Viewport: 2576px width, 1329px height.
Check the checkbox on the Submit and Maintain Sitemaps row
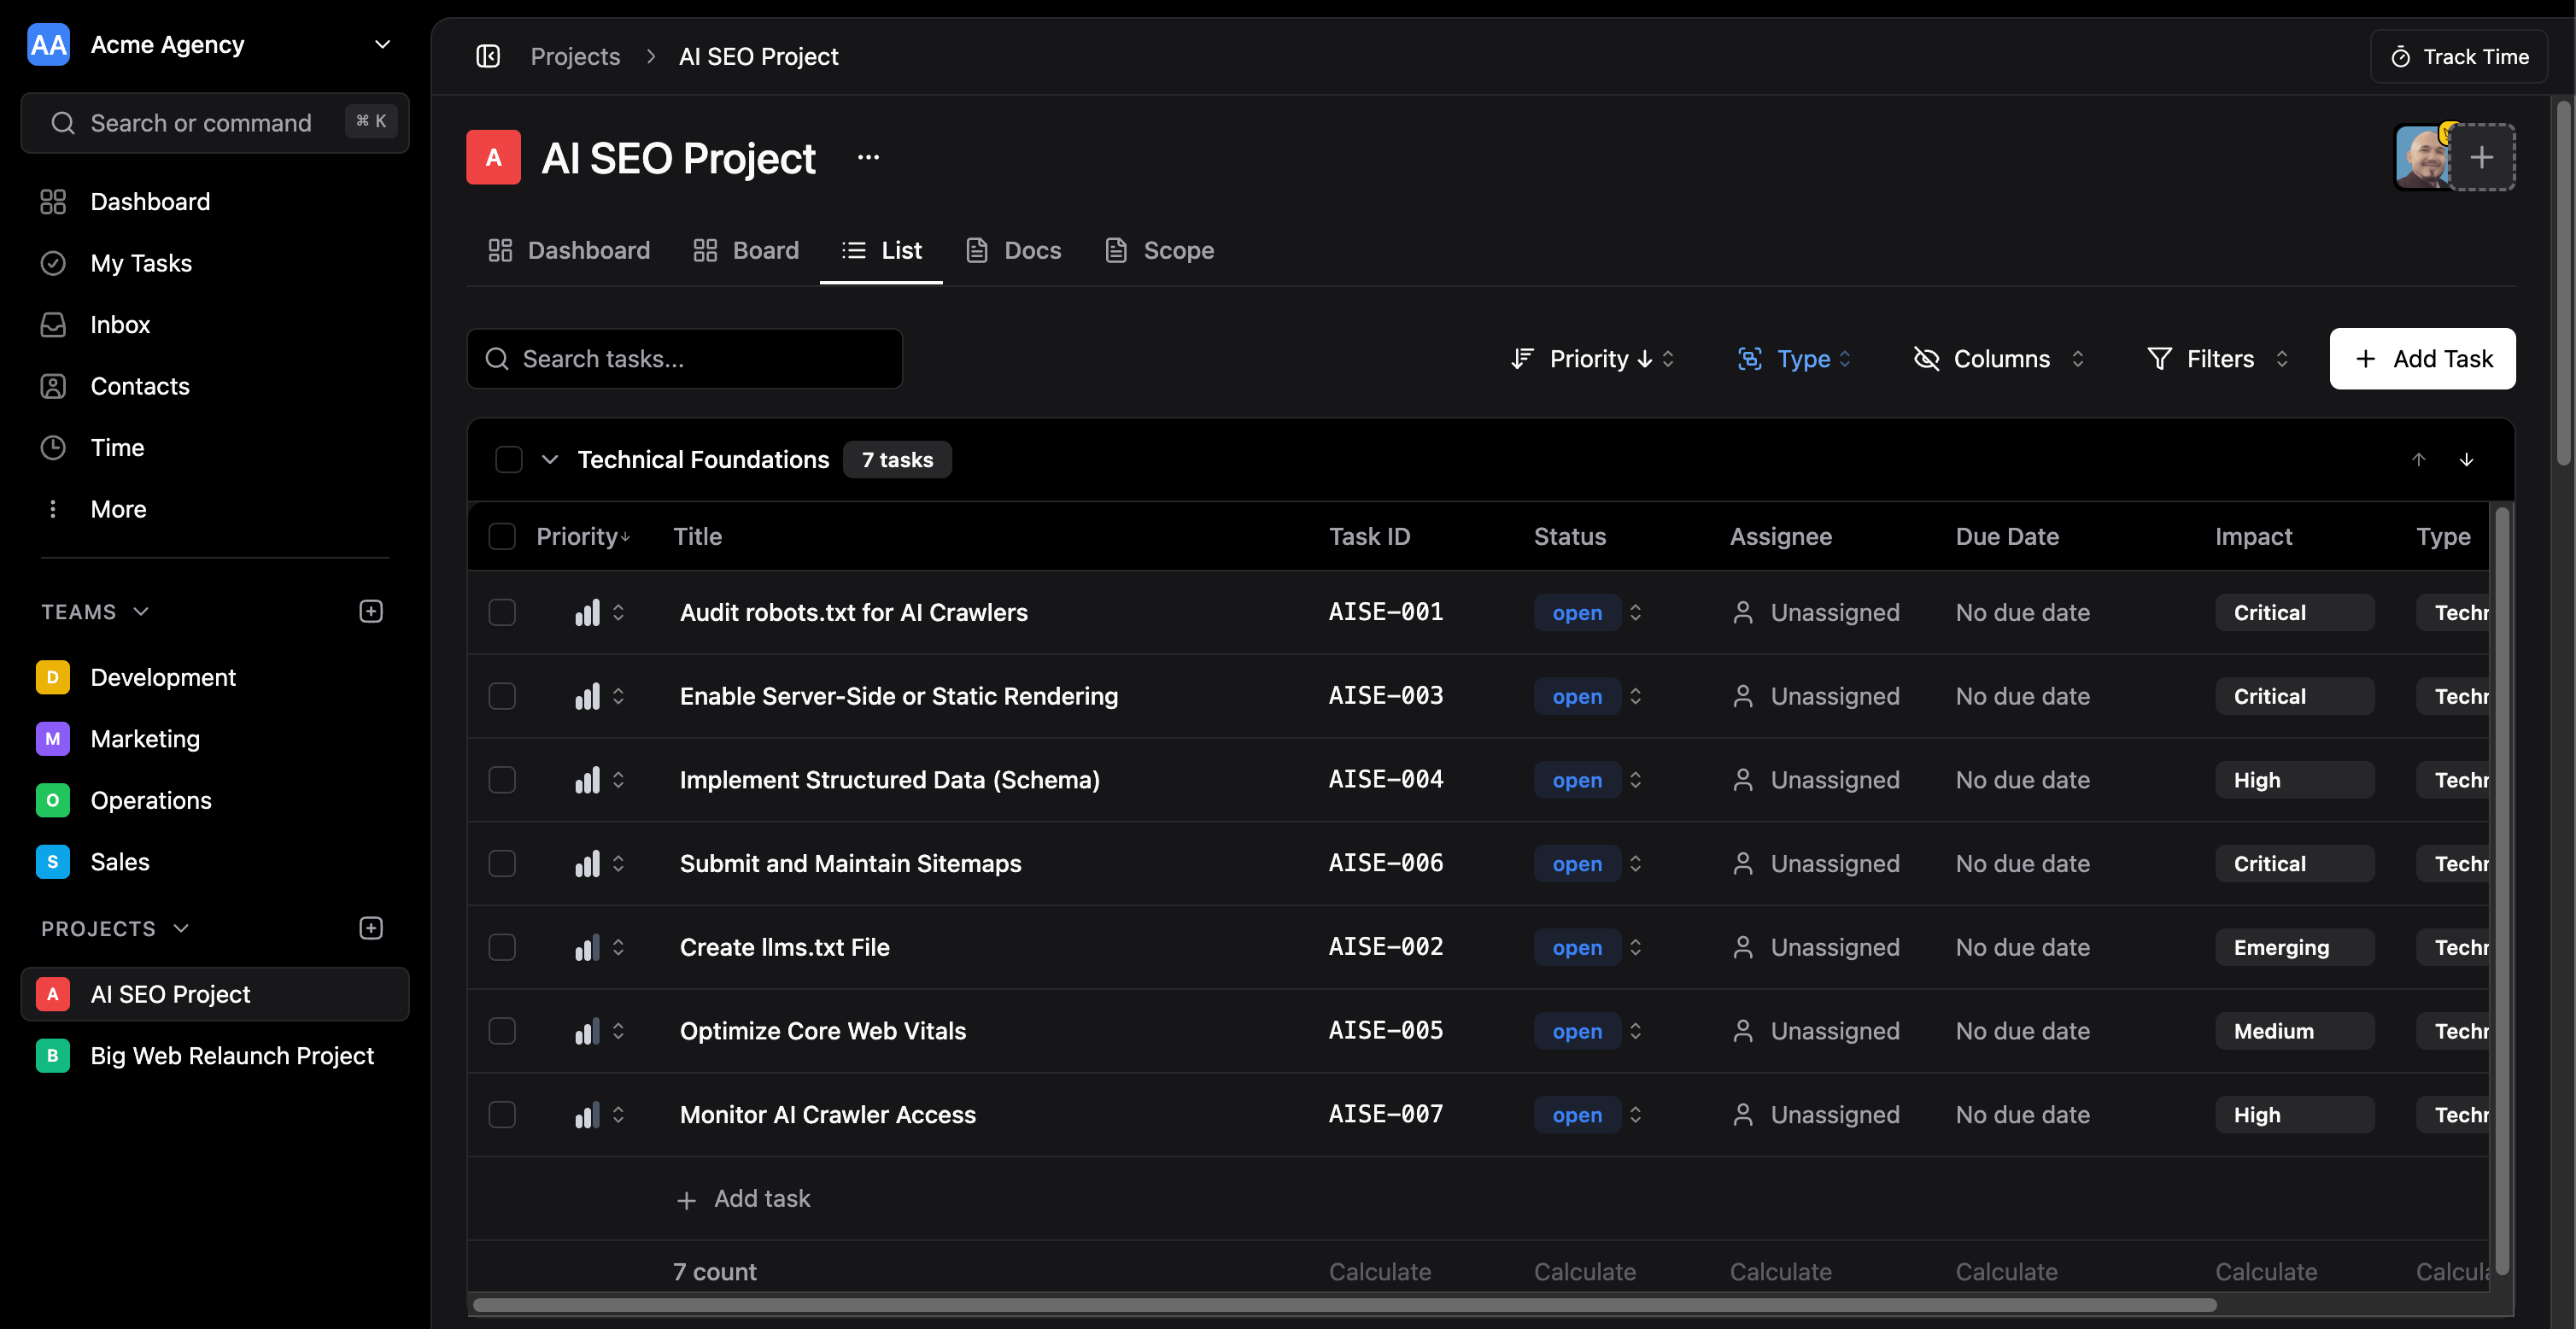[x=503, y=863]
